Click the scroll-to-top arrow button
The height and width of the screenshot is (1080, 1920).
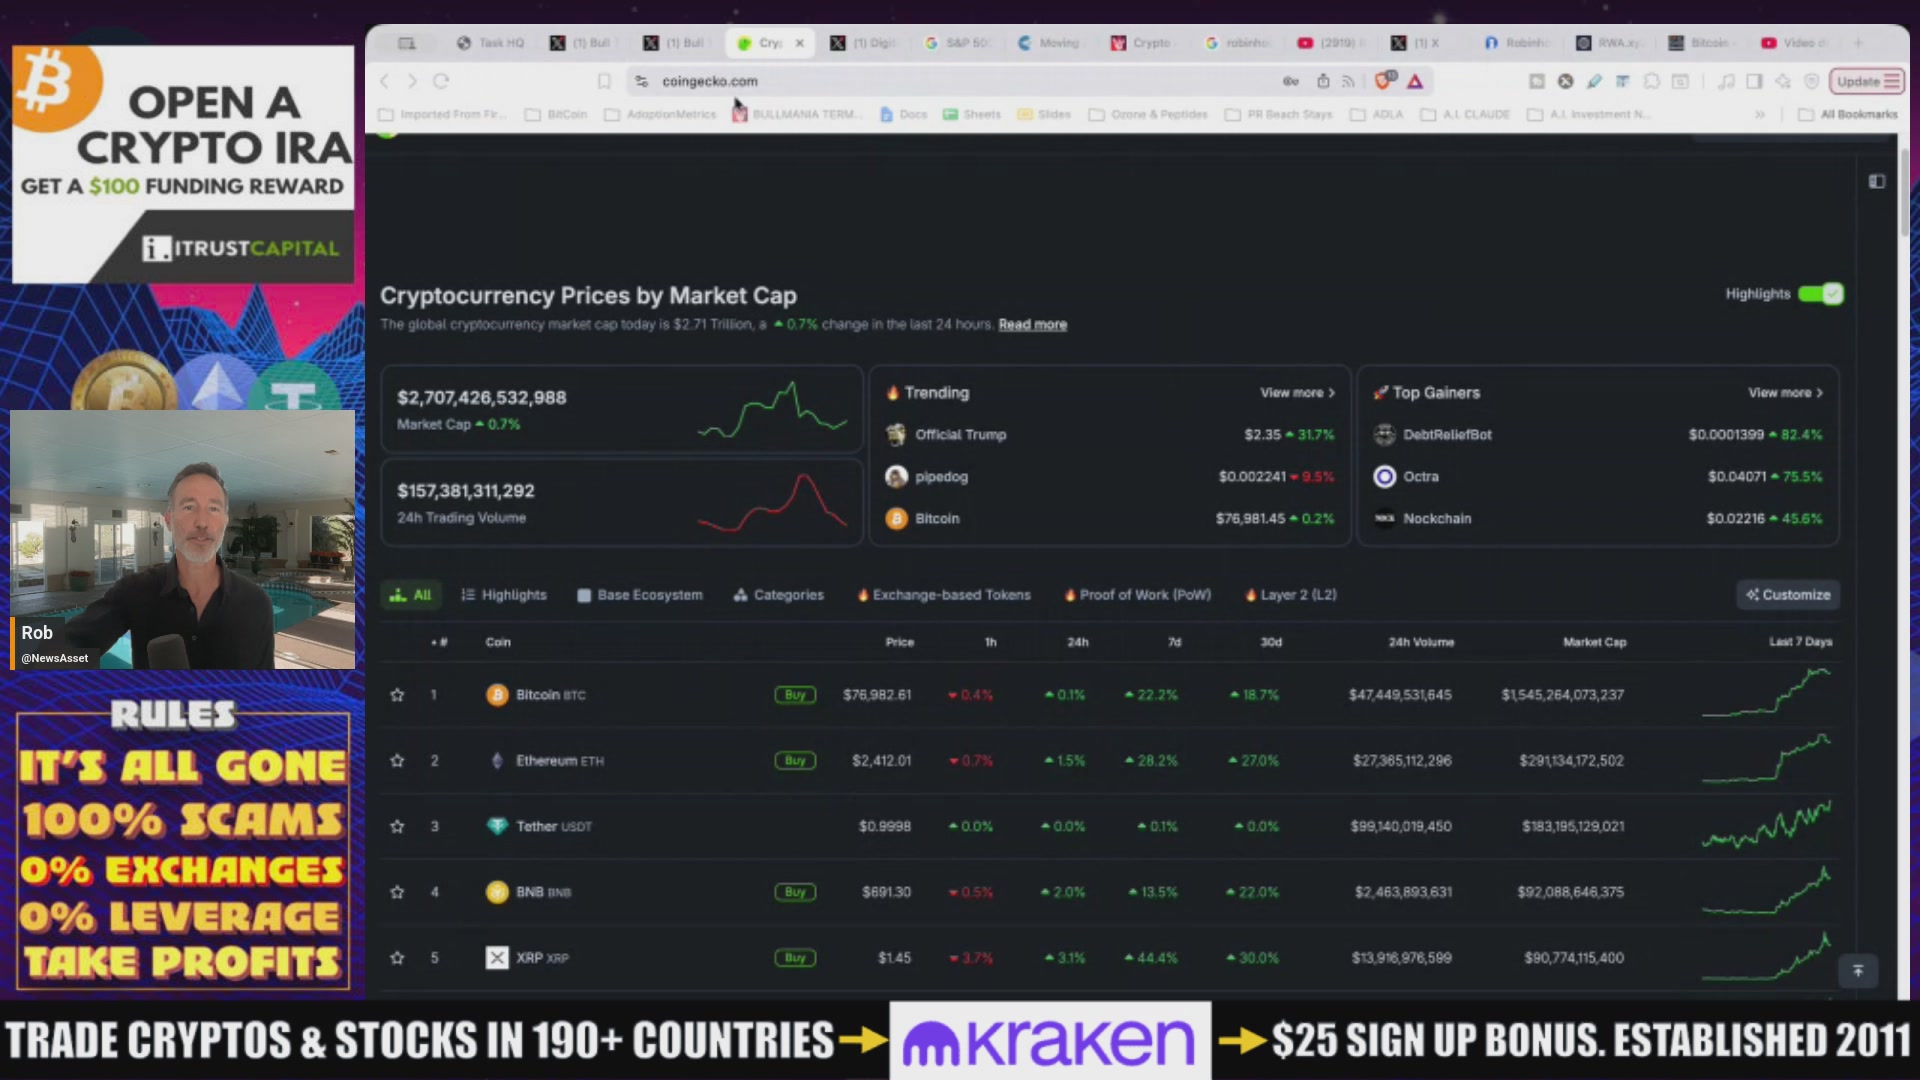click(1858, 971)
